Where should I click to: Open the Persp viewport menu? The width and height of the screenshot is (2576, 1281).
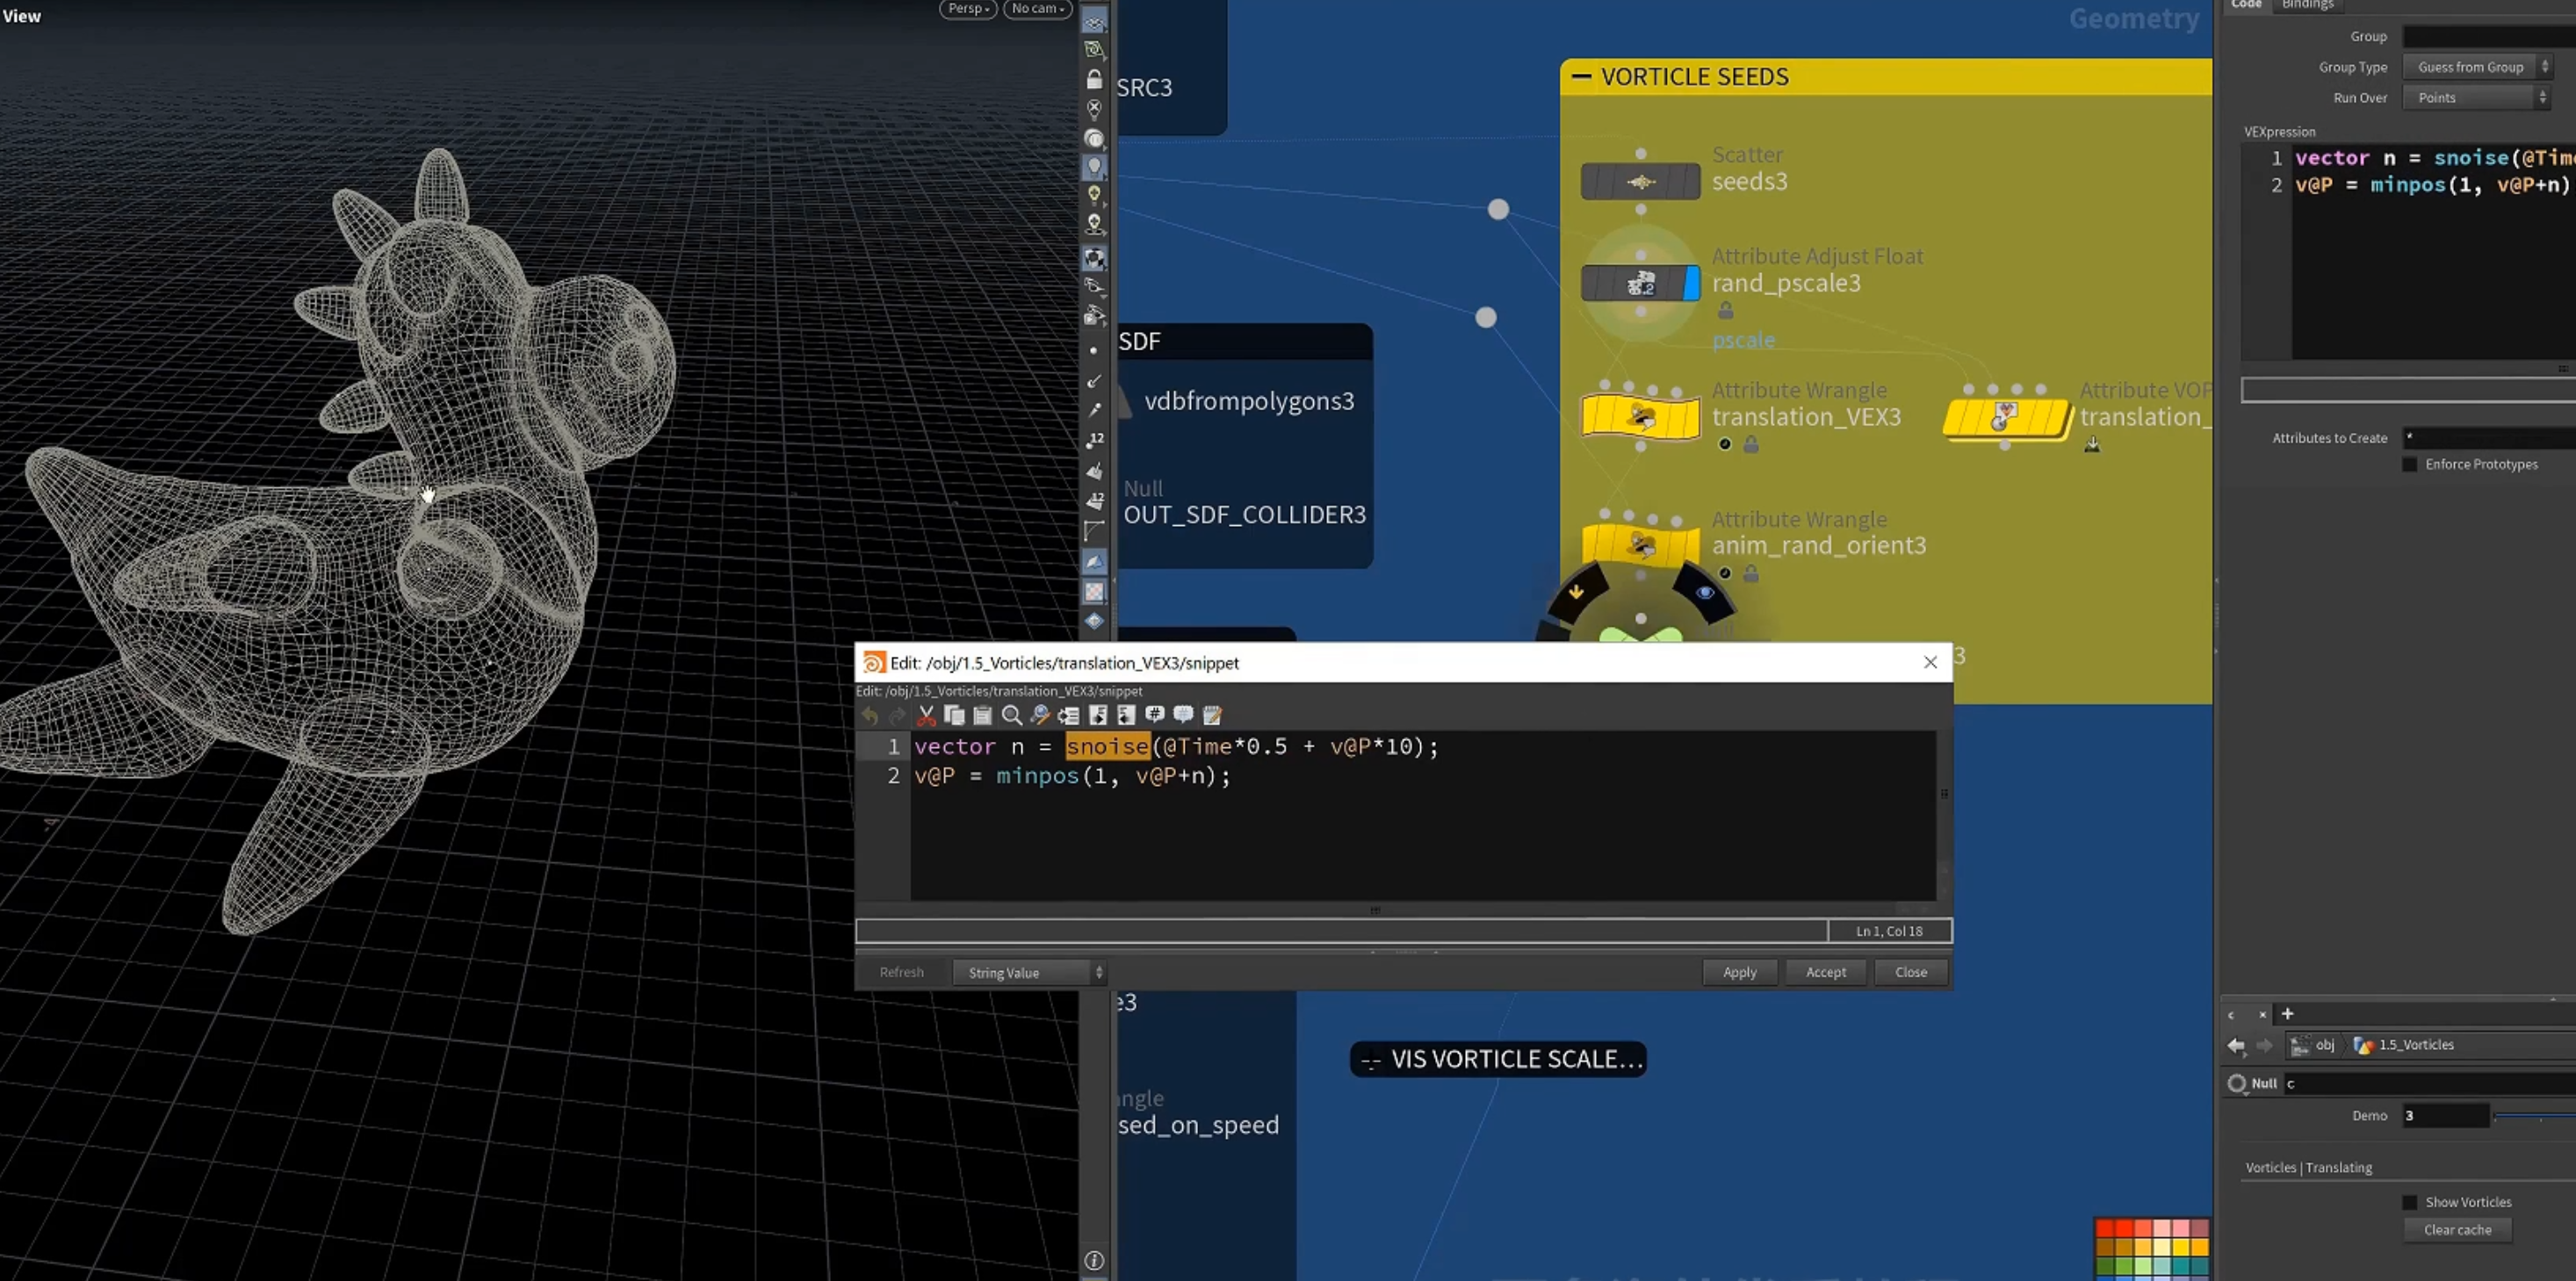point(968,9)
